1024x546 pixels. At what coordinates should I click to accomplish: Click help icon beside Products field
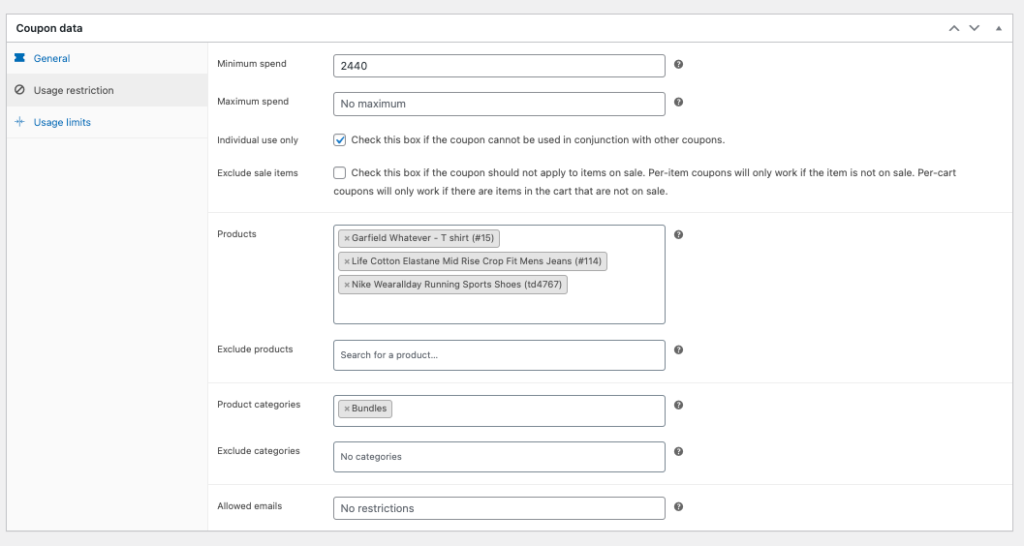(679, 234)
